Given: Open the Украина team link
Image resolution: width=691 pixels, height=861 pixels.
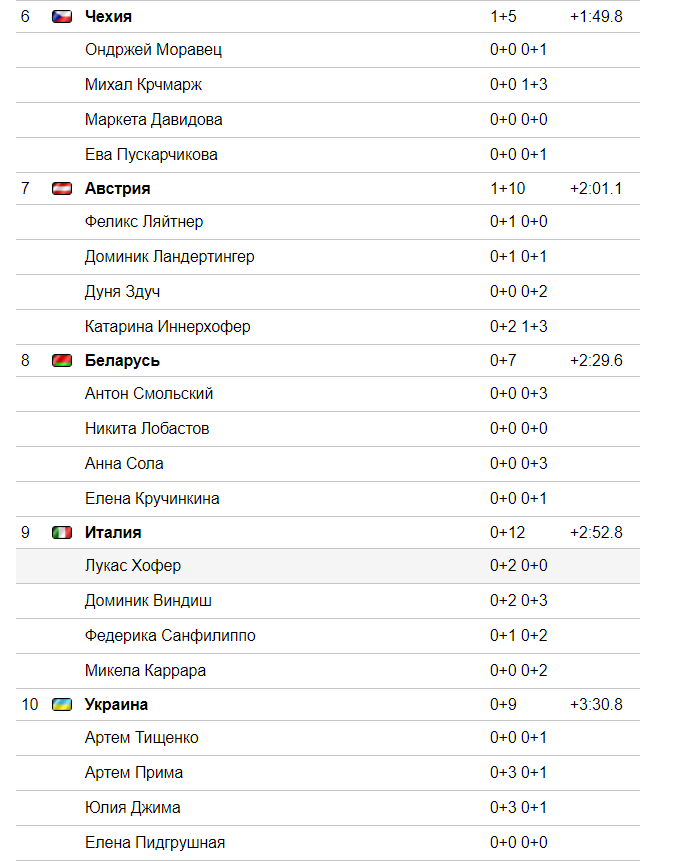Looking at the screenshot, I should coord(116,704).
